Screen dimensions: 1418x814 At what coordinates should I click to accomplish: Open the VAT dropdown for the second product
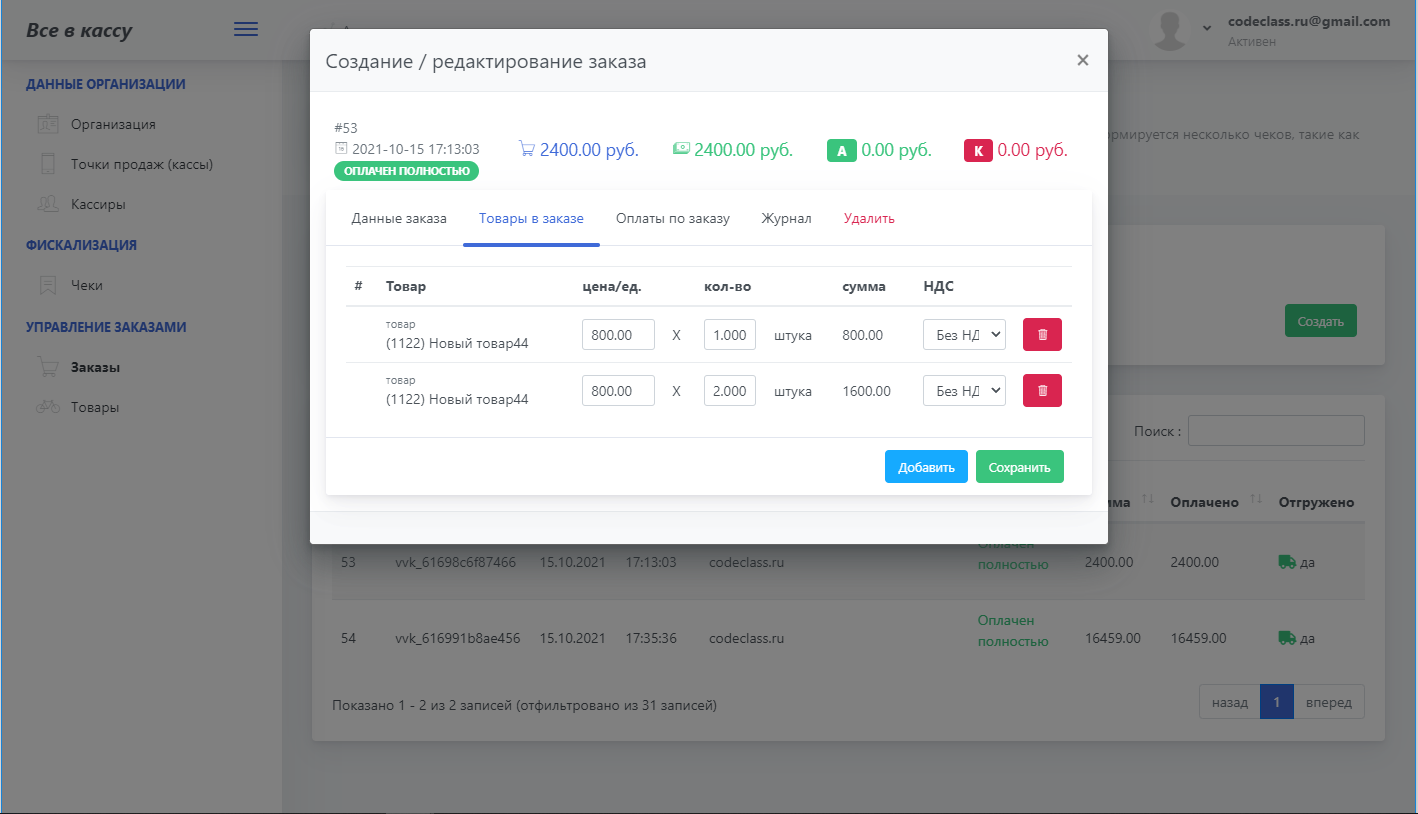tap(964, 391)
